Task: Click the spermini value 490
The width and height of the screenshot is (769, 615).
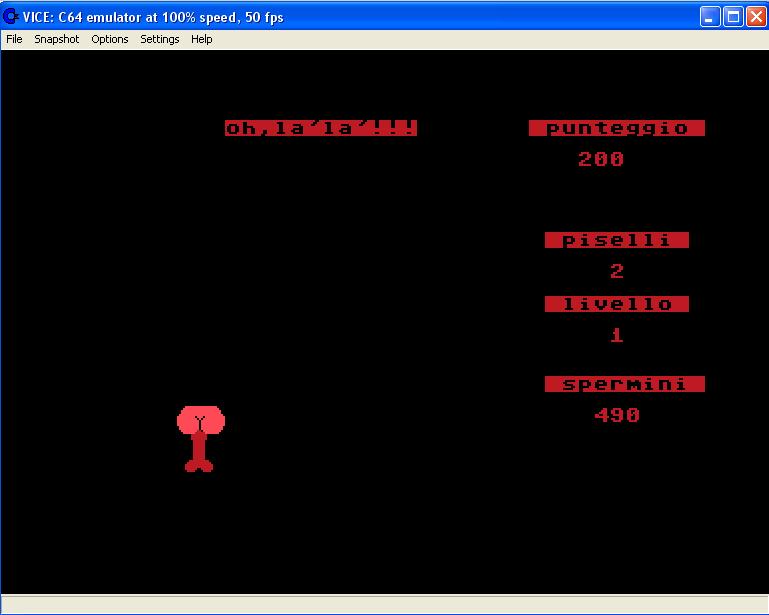Action: 617,415
